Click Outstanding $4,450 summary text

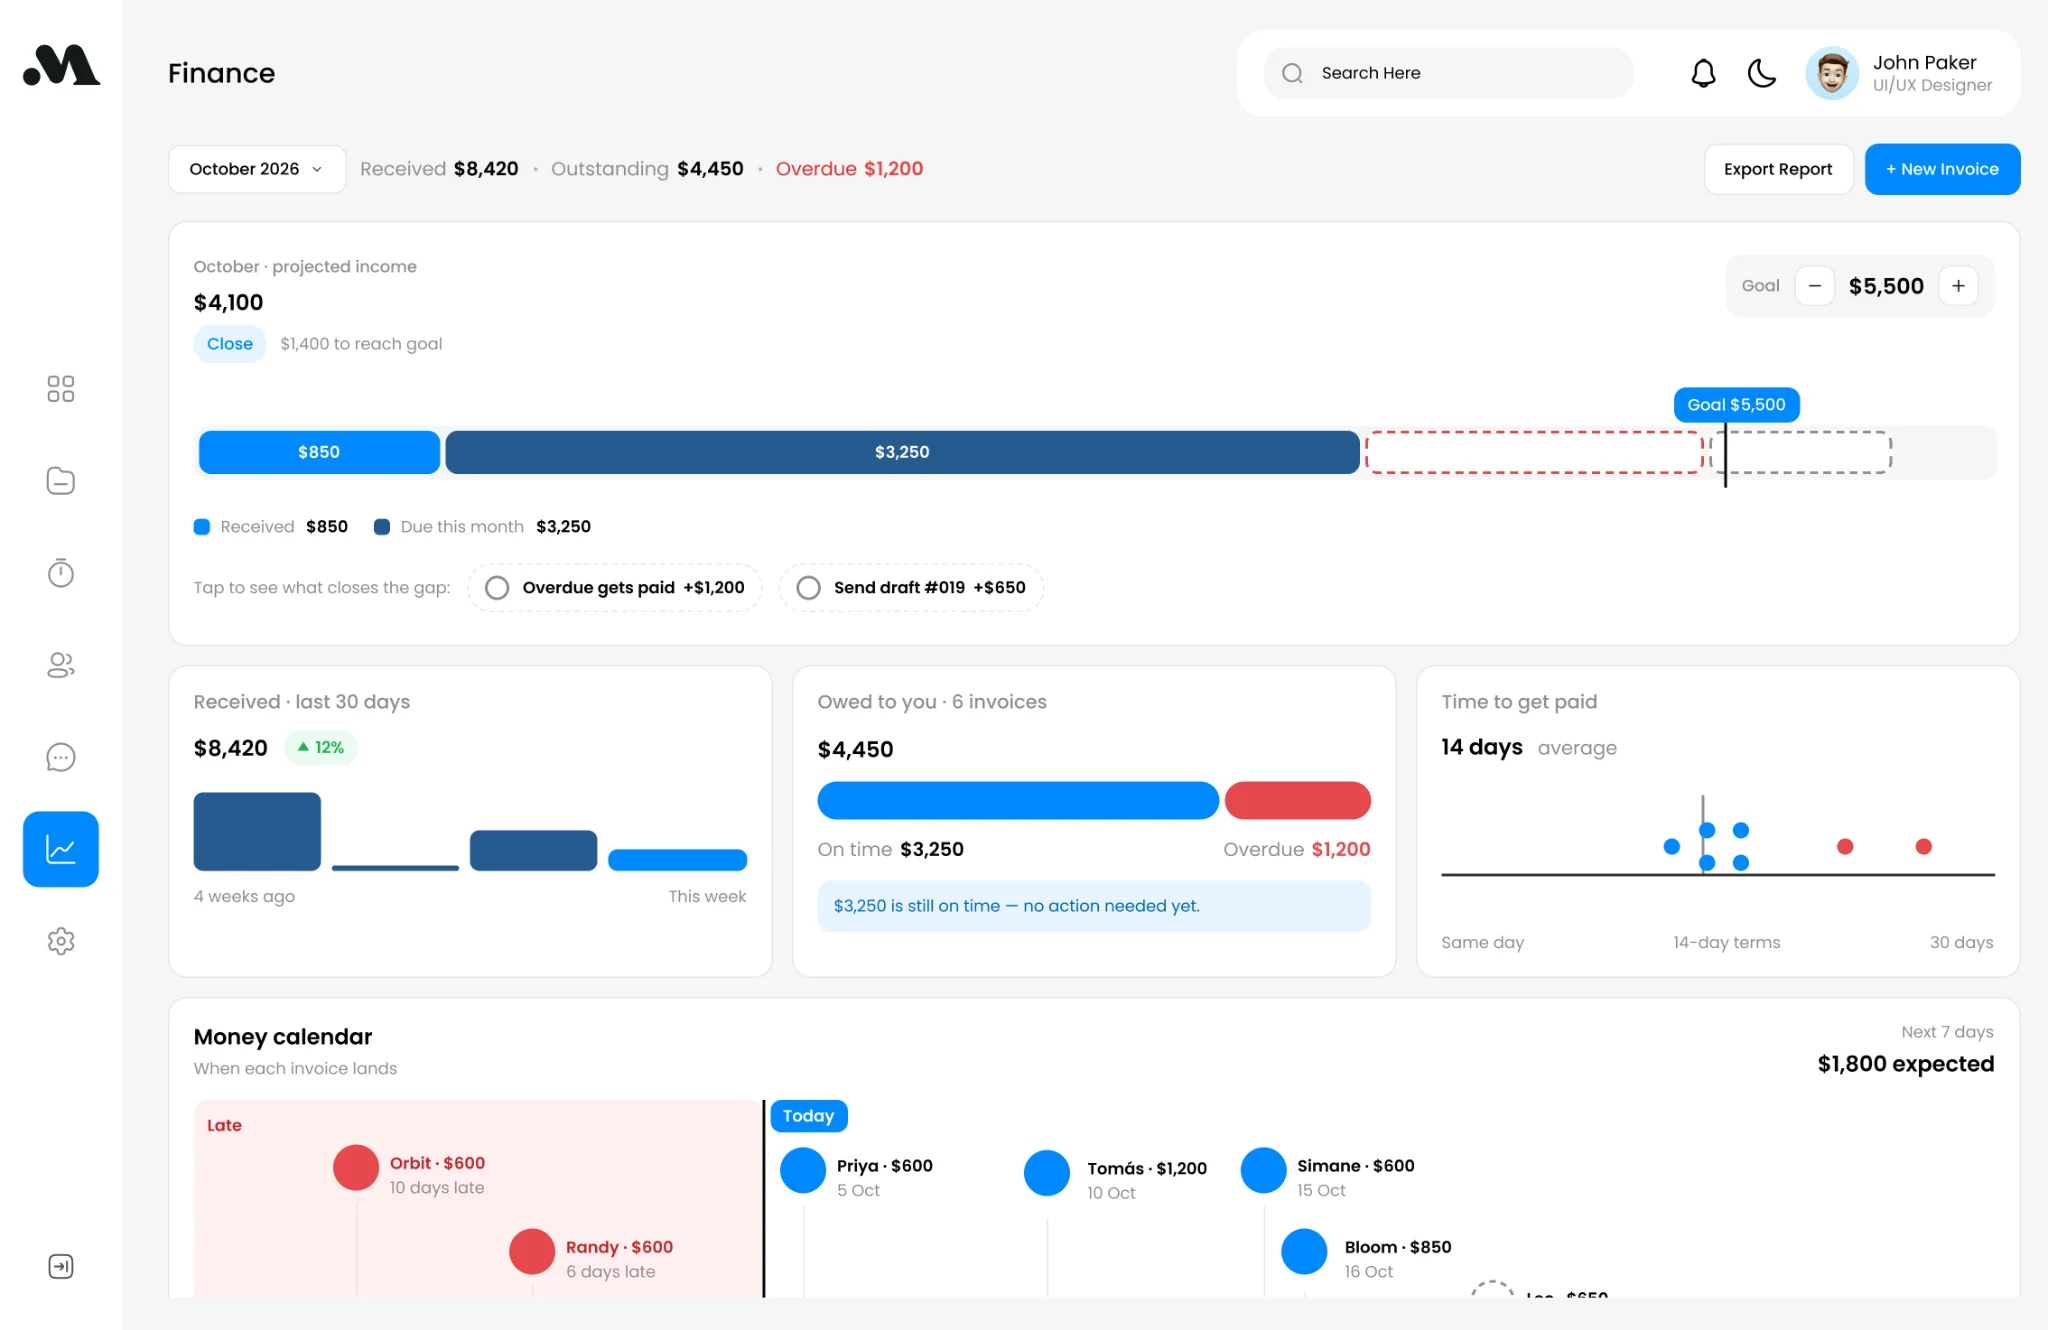click(x=647, y=169)
